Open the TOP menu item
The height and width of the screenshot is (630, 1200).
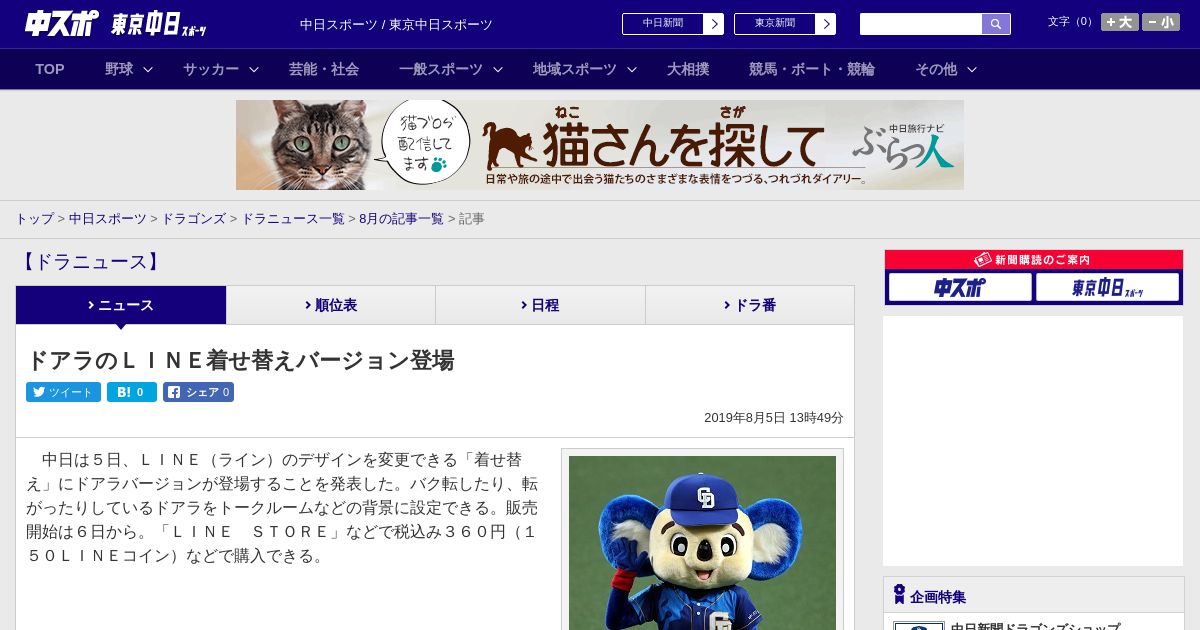(50, 69)
